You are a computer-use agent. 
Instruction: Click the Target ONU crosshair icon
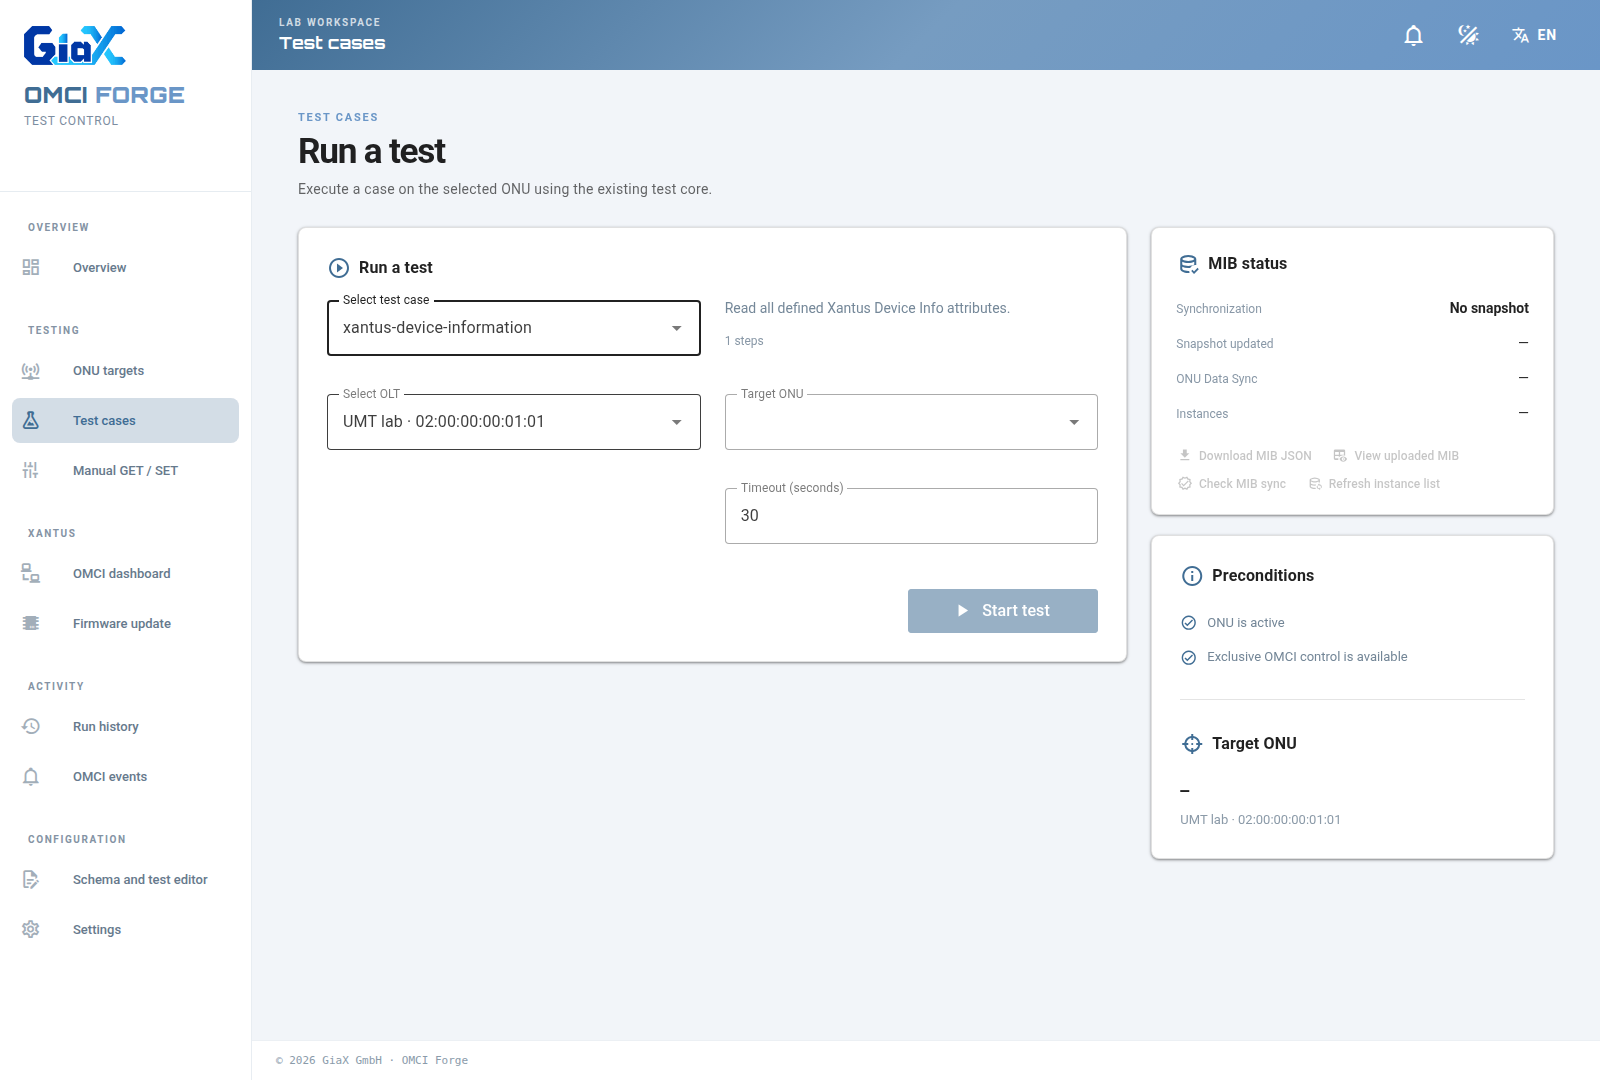coord(1192,744)
